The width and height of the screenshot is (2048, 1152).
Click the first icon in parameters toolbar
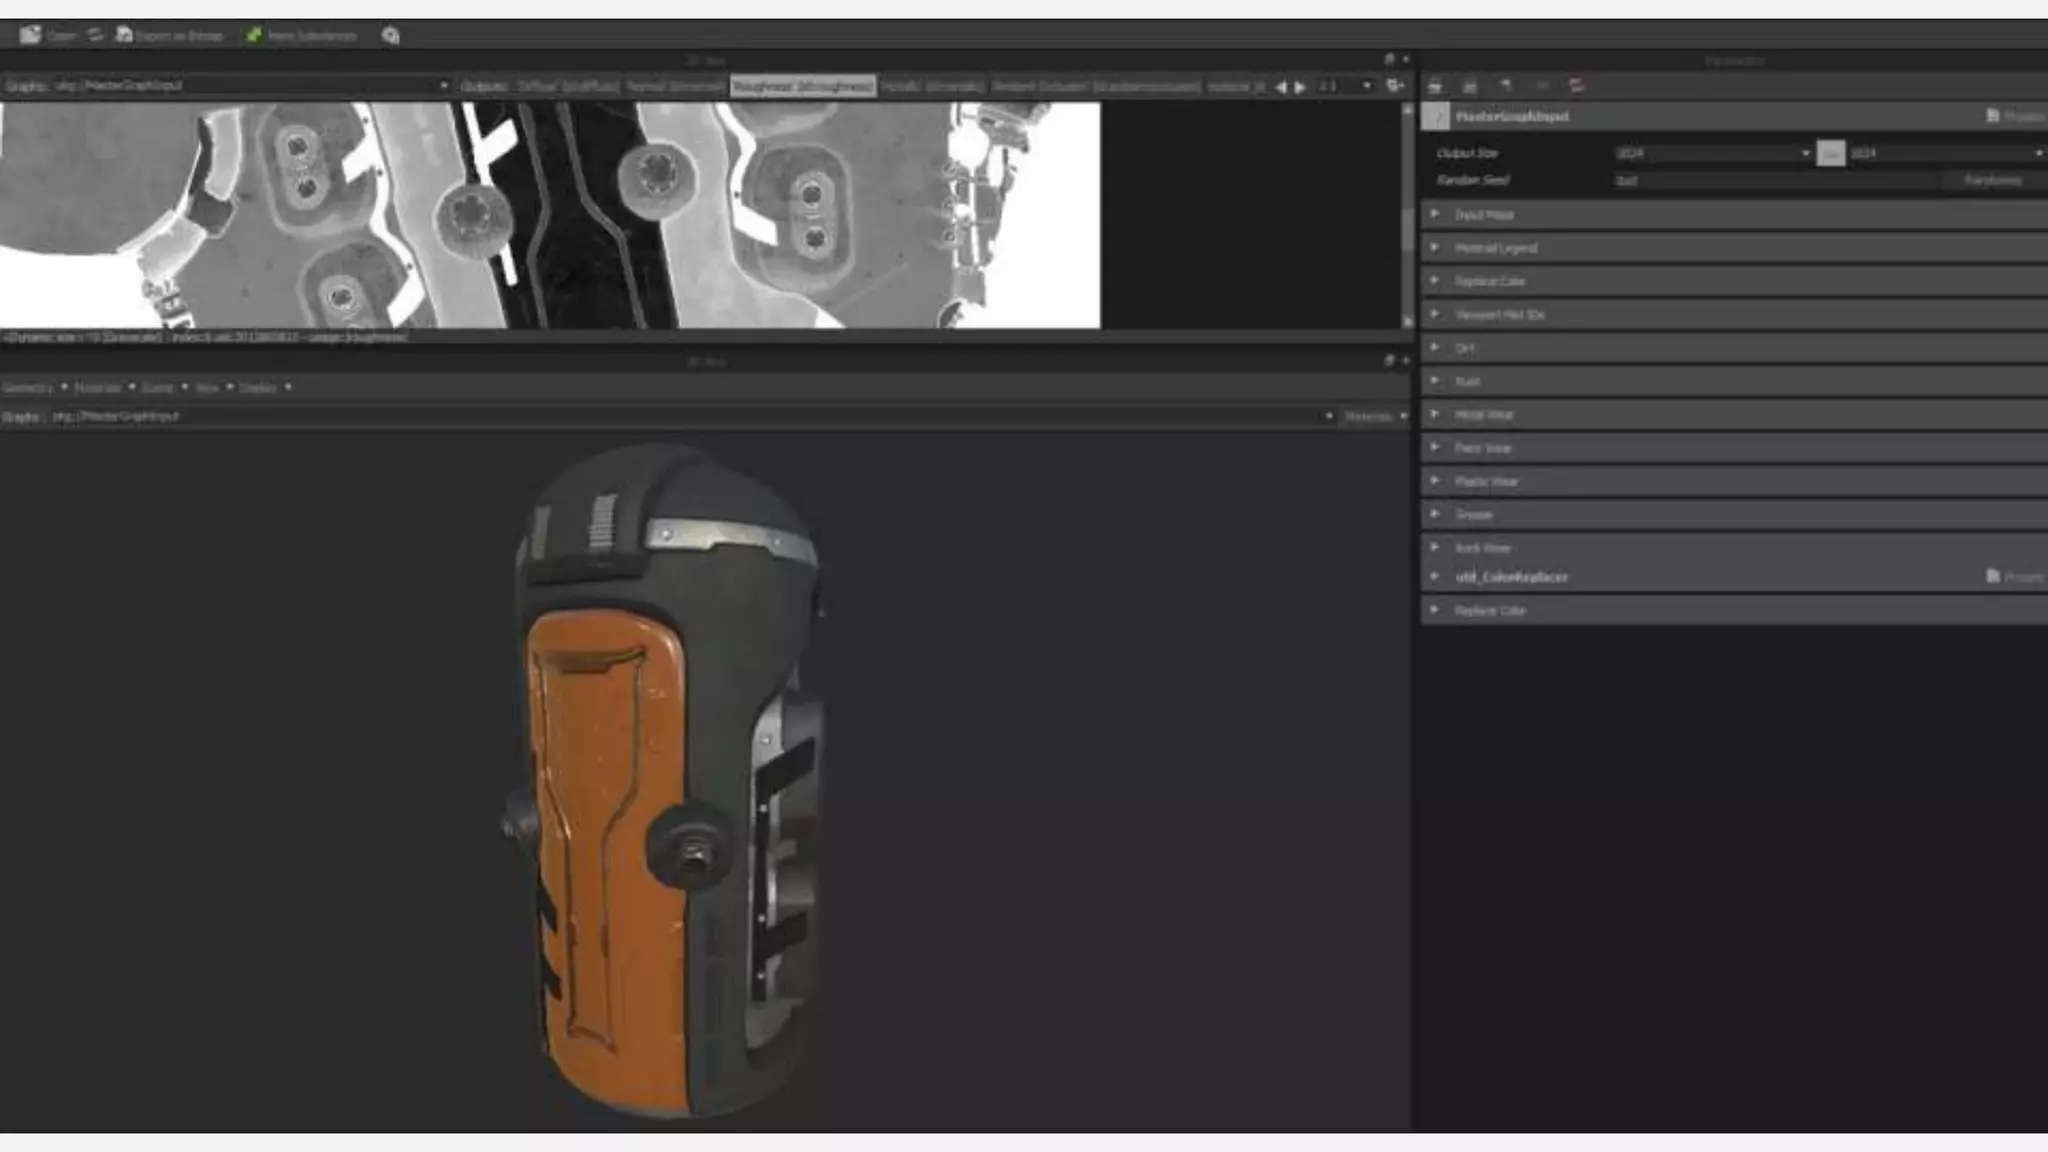pos(1435,86)
